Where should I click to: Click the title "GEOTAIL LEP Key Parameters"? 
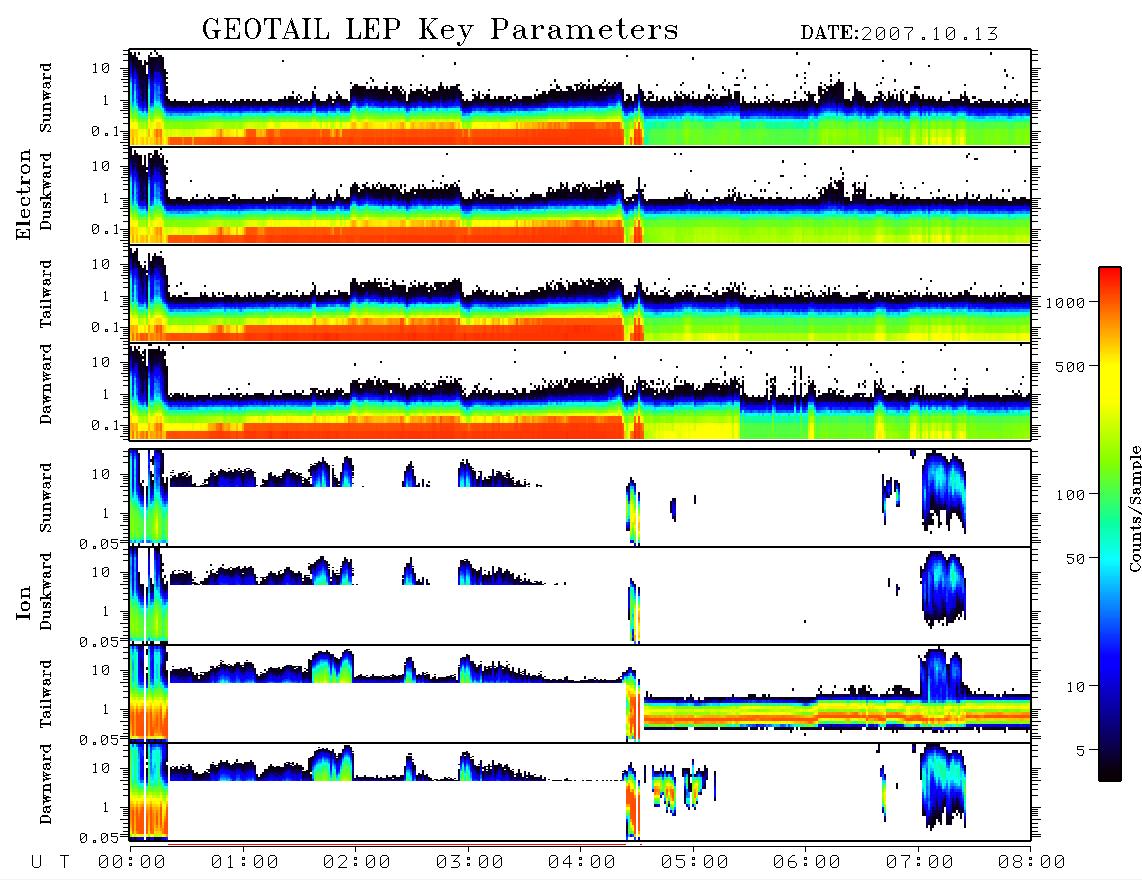coord(440,30)
